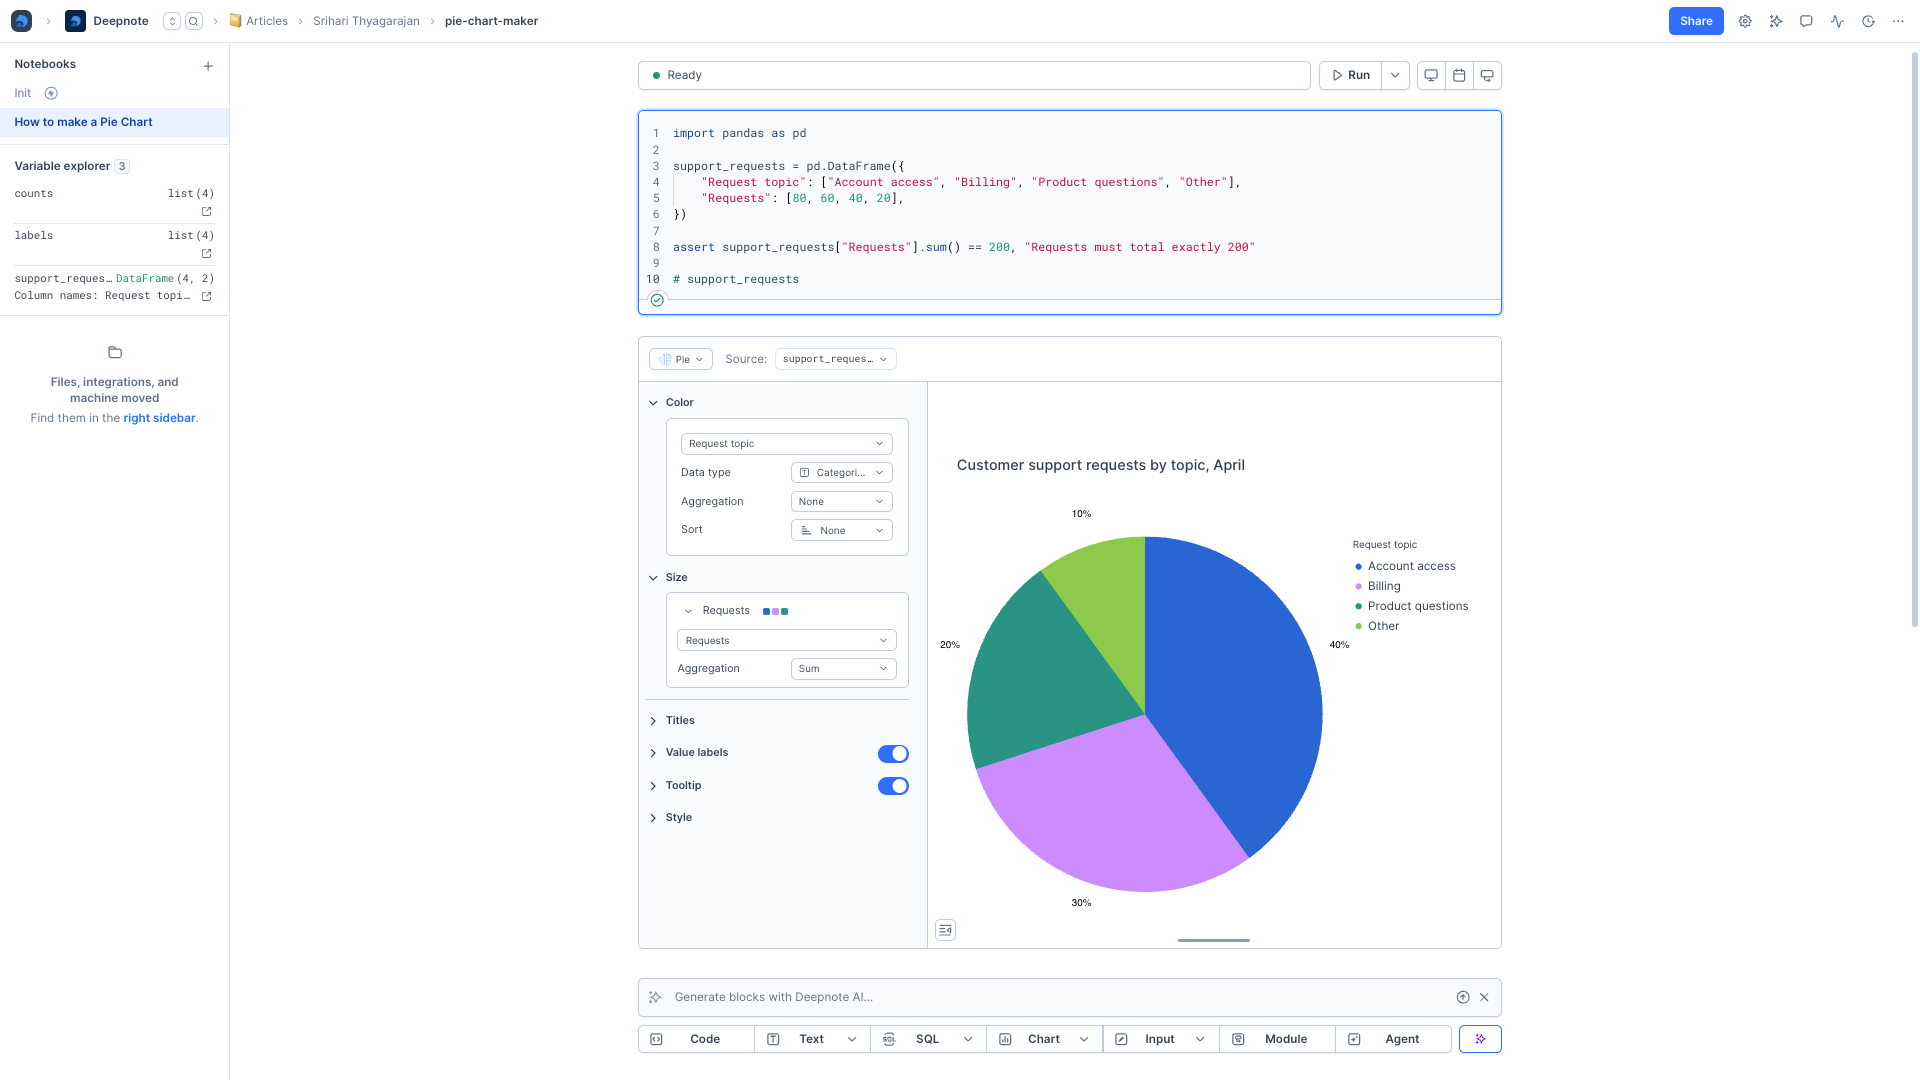Click the Init notebook status icon
Viewport: 1920px width, 1080px height.
click(x=51, y=93)
